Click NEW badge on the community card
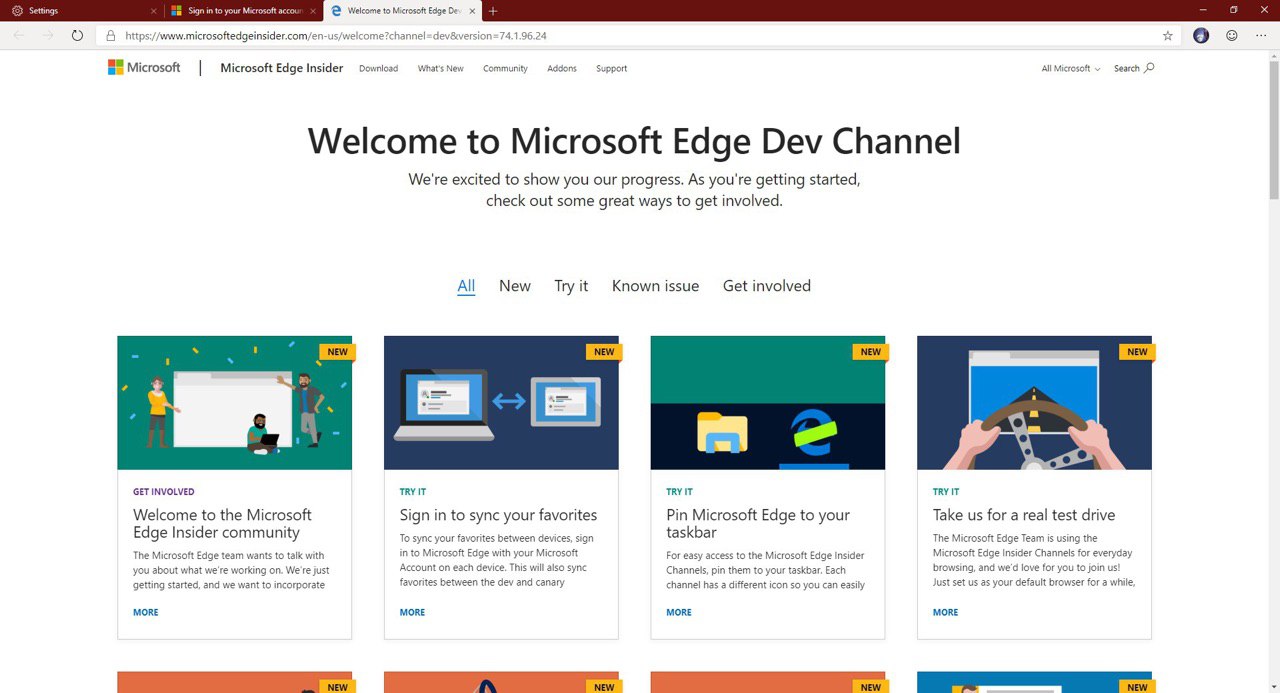This screenshot has height=693, width=1280. coord(338,352)
